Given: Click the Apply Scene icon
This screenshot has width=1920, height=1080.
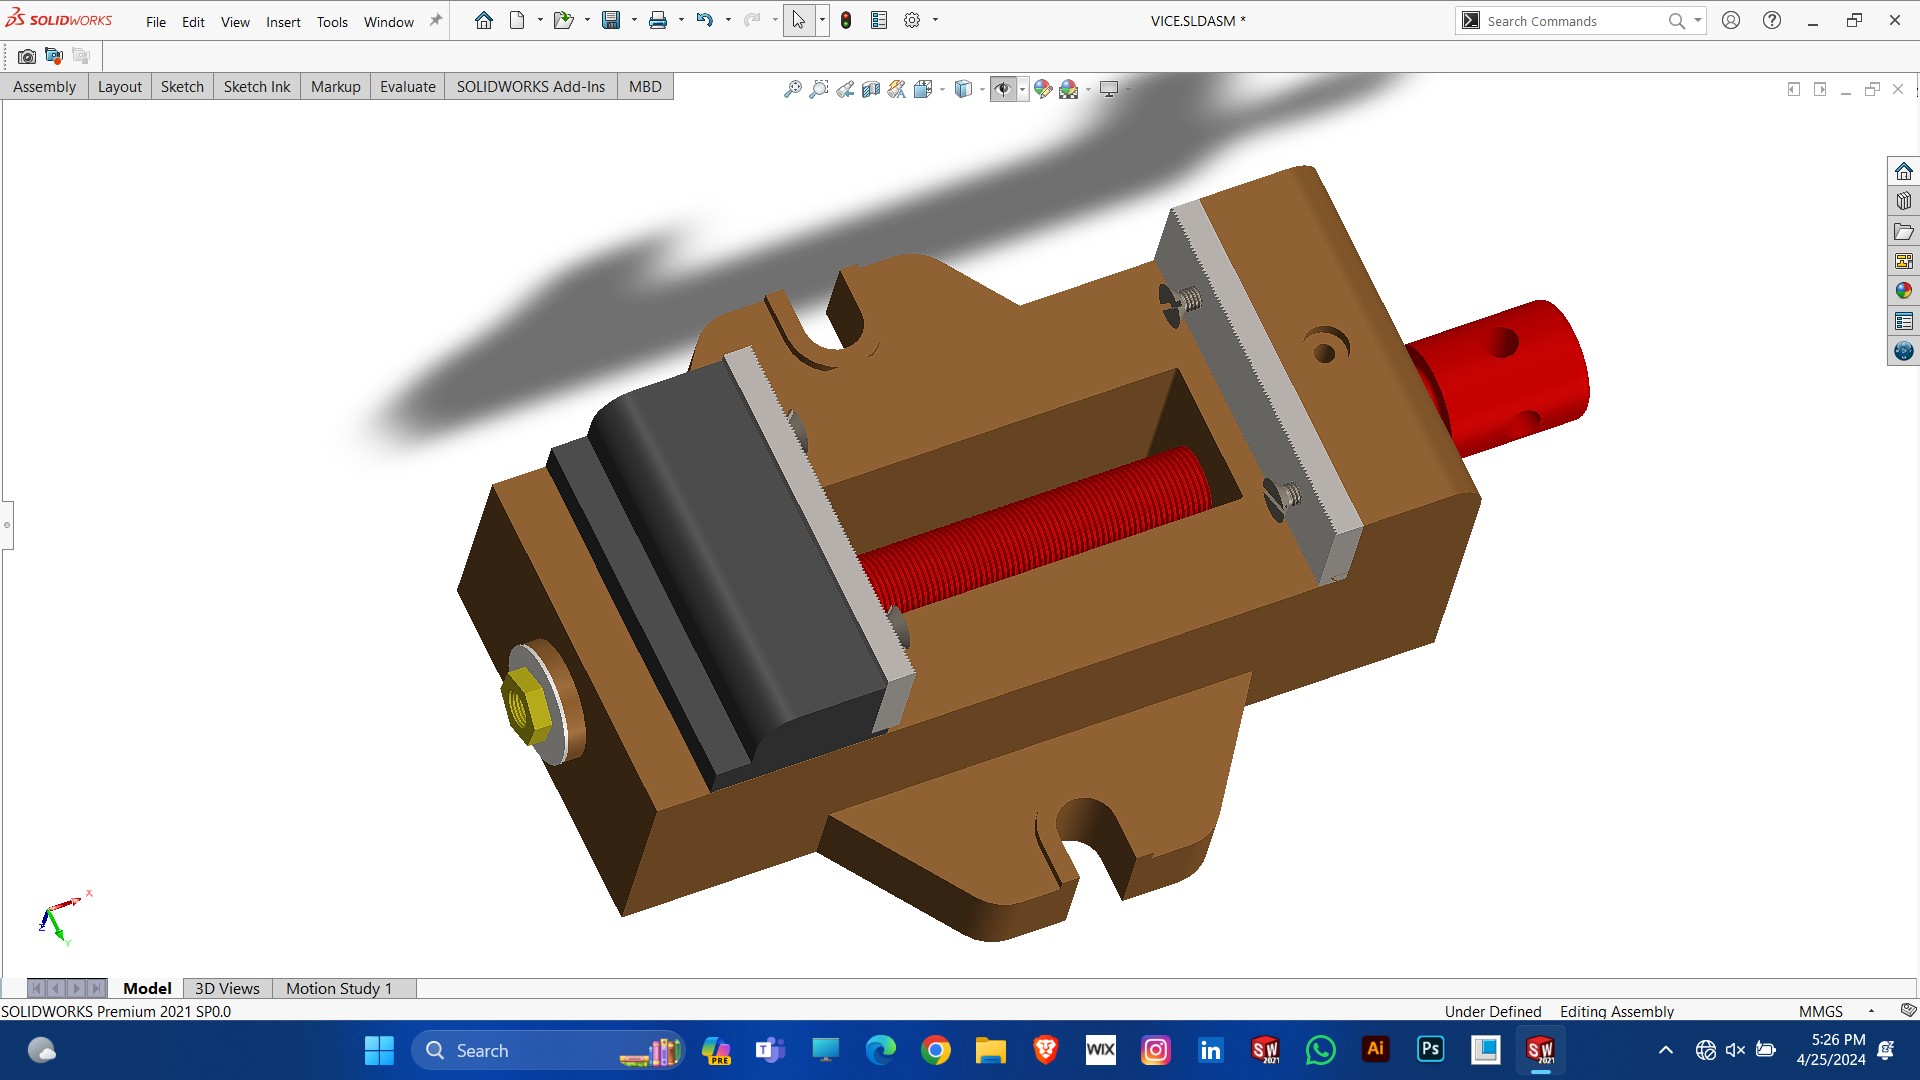Looking at the screenshot, I should [1069, 89].
